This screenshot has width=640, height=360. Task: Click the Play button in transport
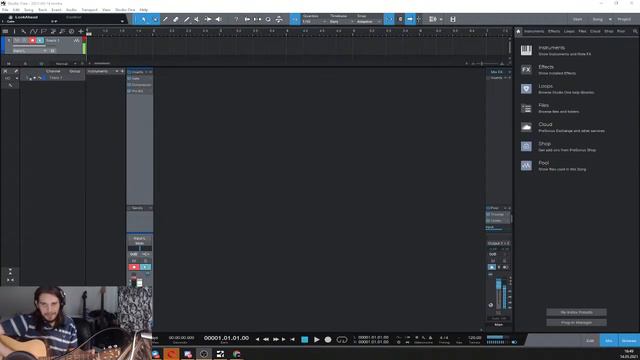(x=317, y=340)
